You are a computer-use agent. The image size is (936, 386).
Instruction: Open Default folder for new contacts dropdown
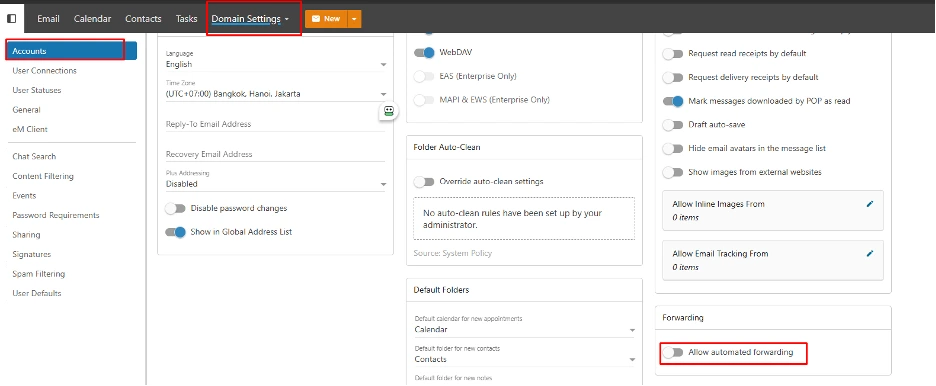click(525, 360)
